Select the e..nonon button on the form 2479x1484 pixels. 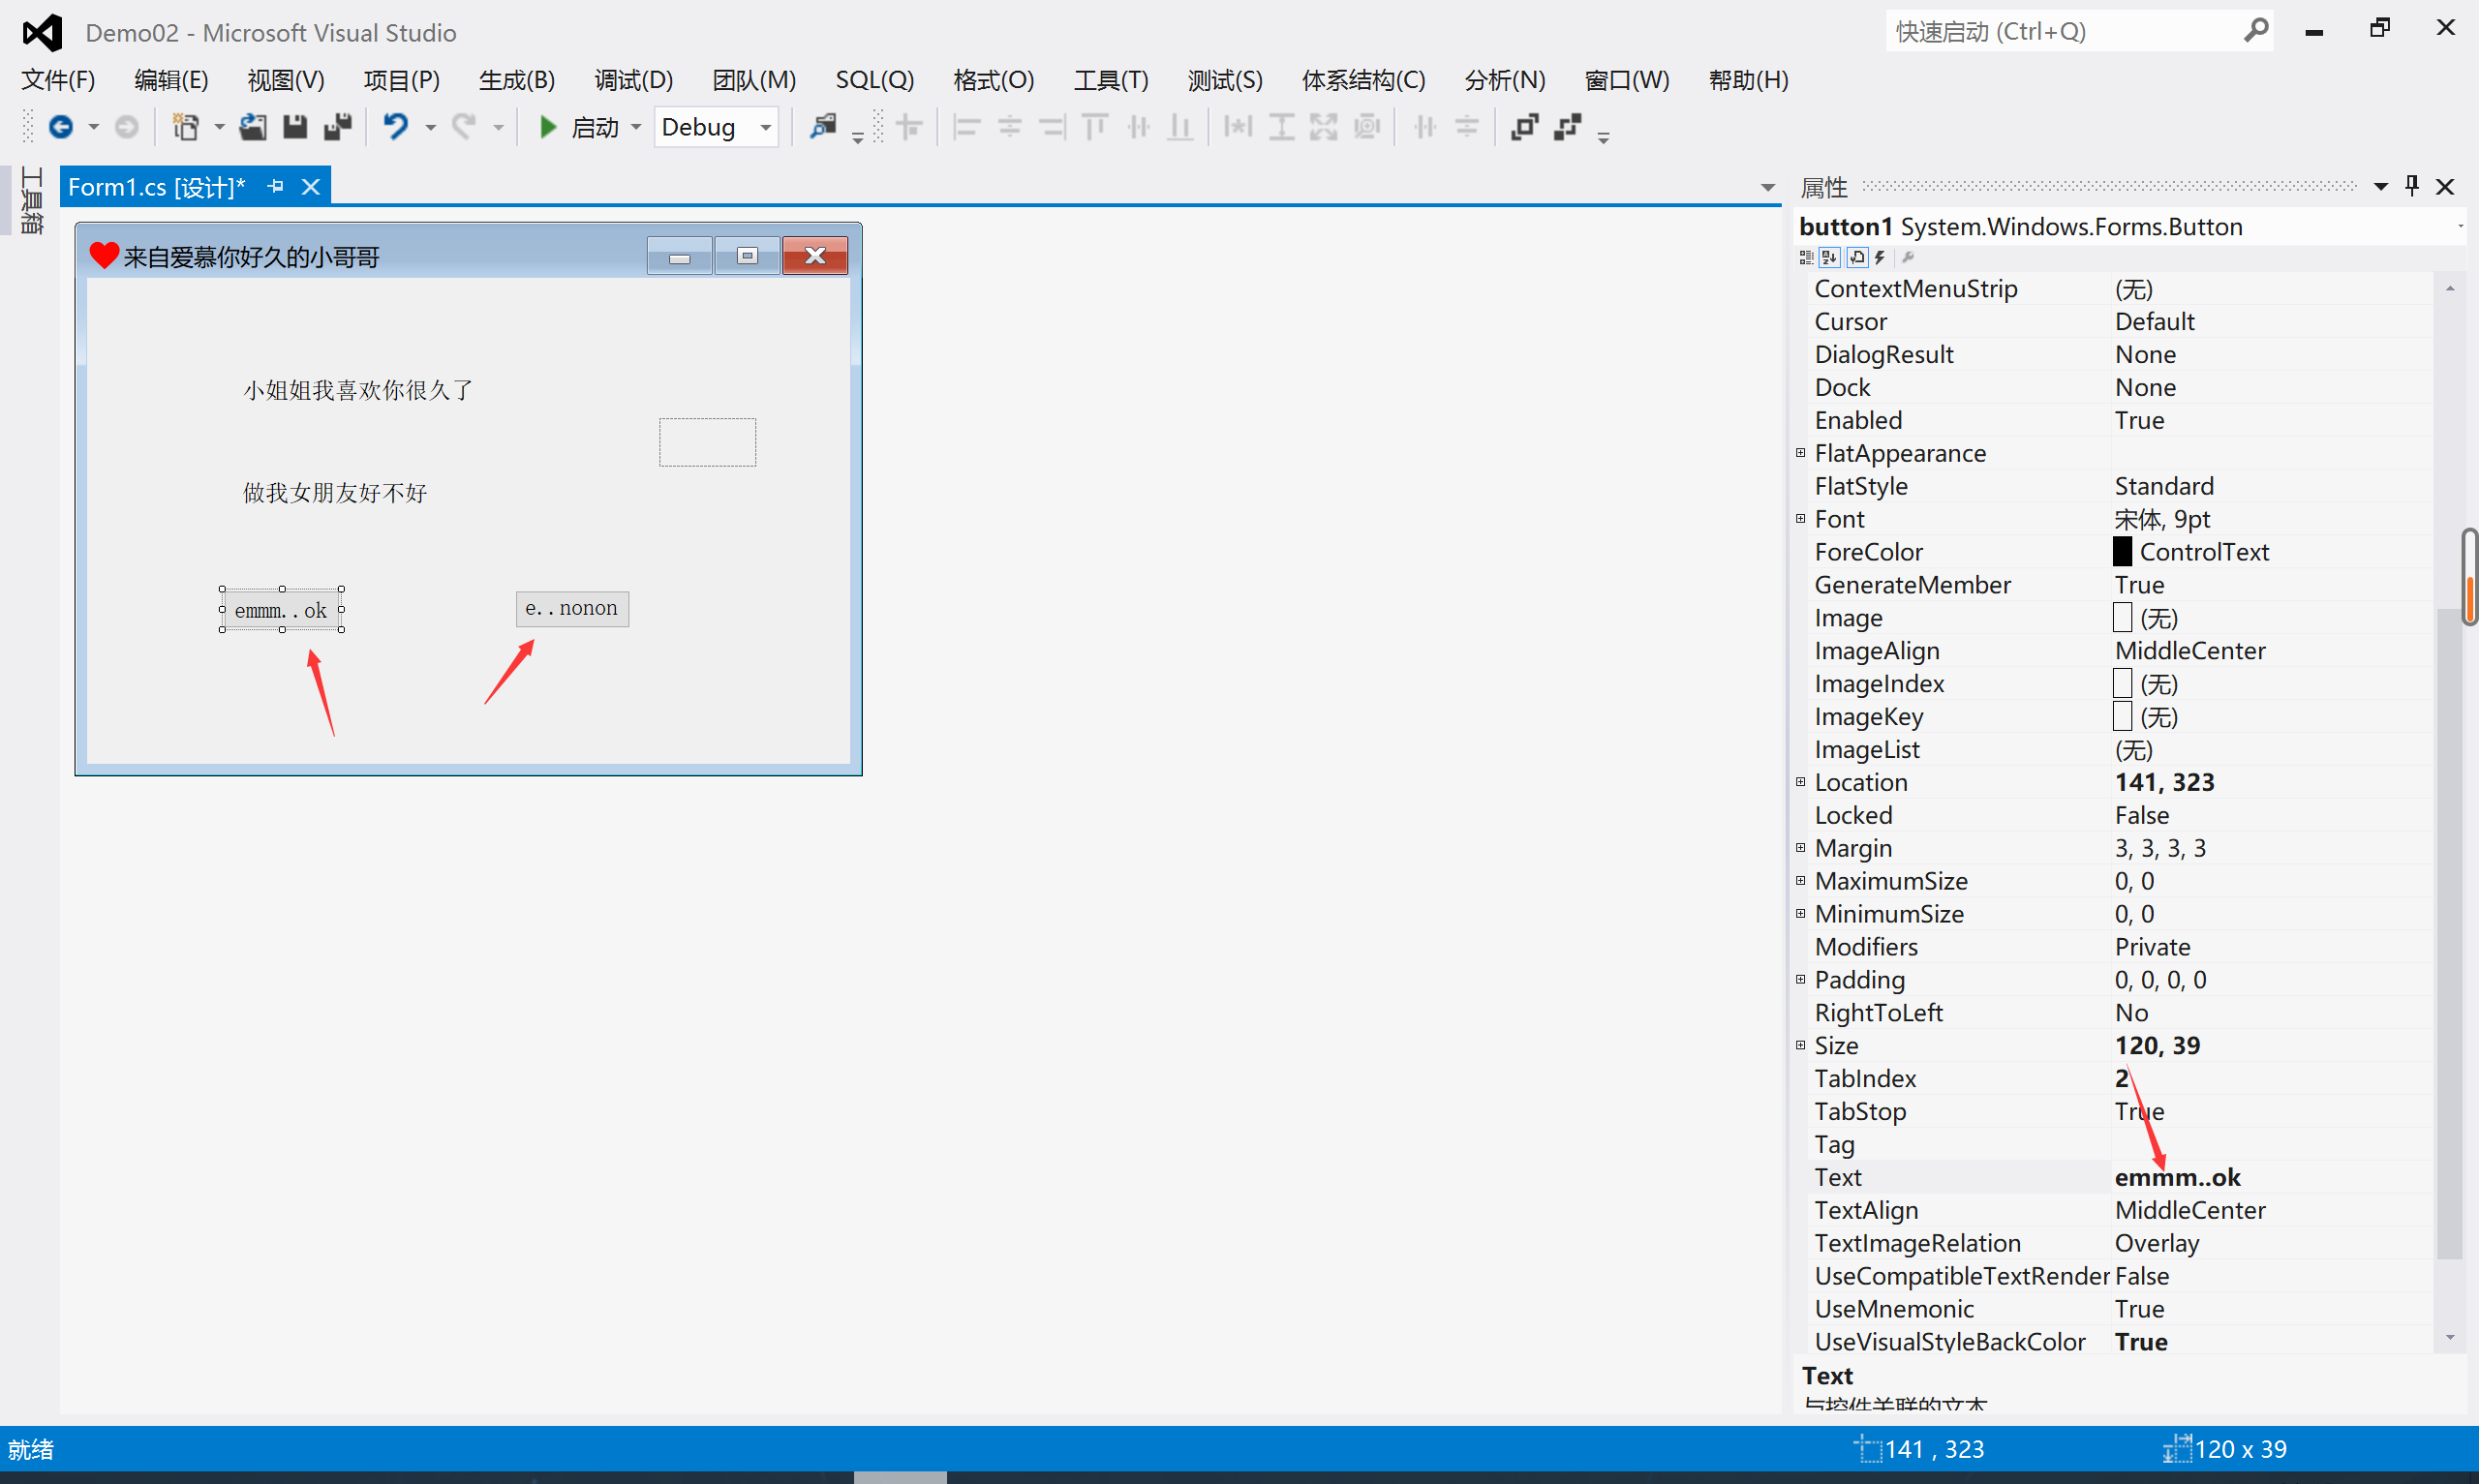(x=572, y=608)
